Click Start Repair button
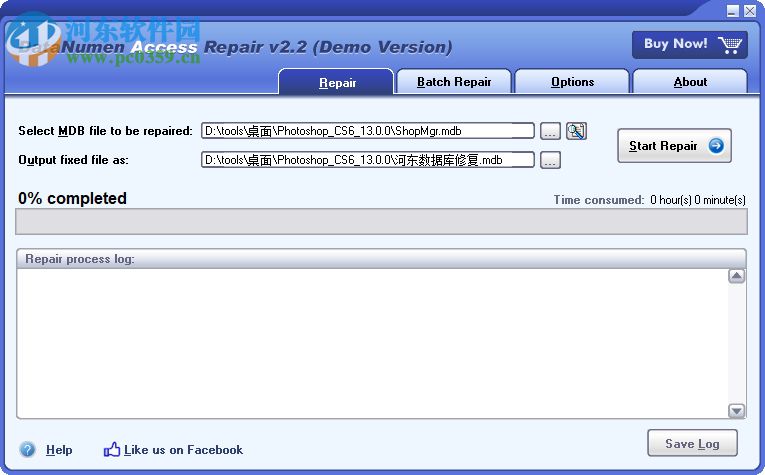Image resolution: width=765 pixels, height=475 pixels. pyautogui.click(x=674, y=145)
